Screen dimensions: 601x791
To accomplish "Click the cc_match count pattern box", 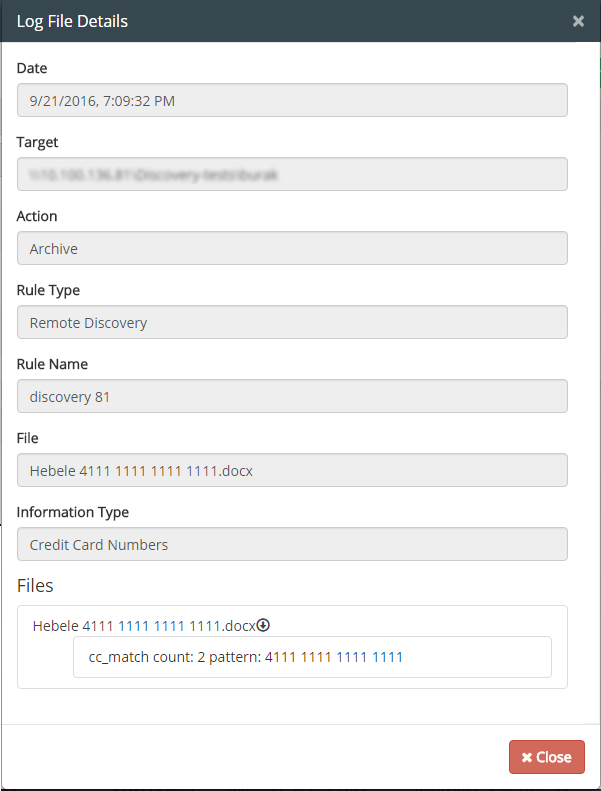I will pos(312,657).
